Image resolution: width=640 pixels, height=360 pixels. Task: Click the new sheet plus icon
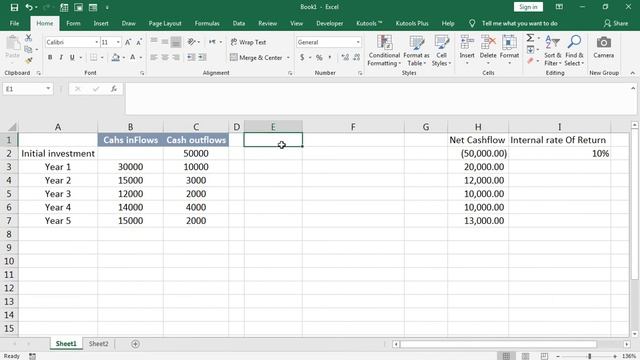coord(136,344)
